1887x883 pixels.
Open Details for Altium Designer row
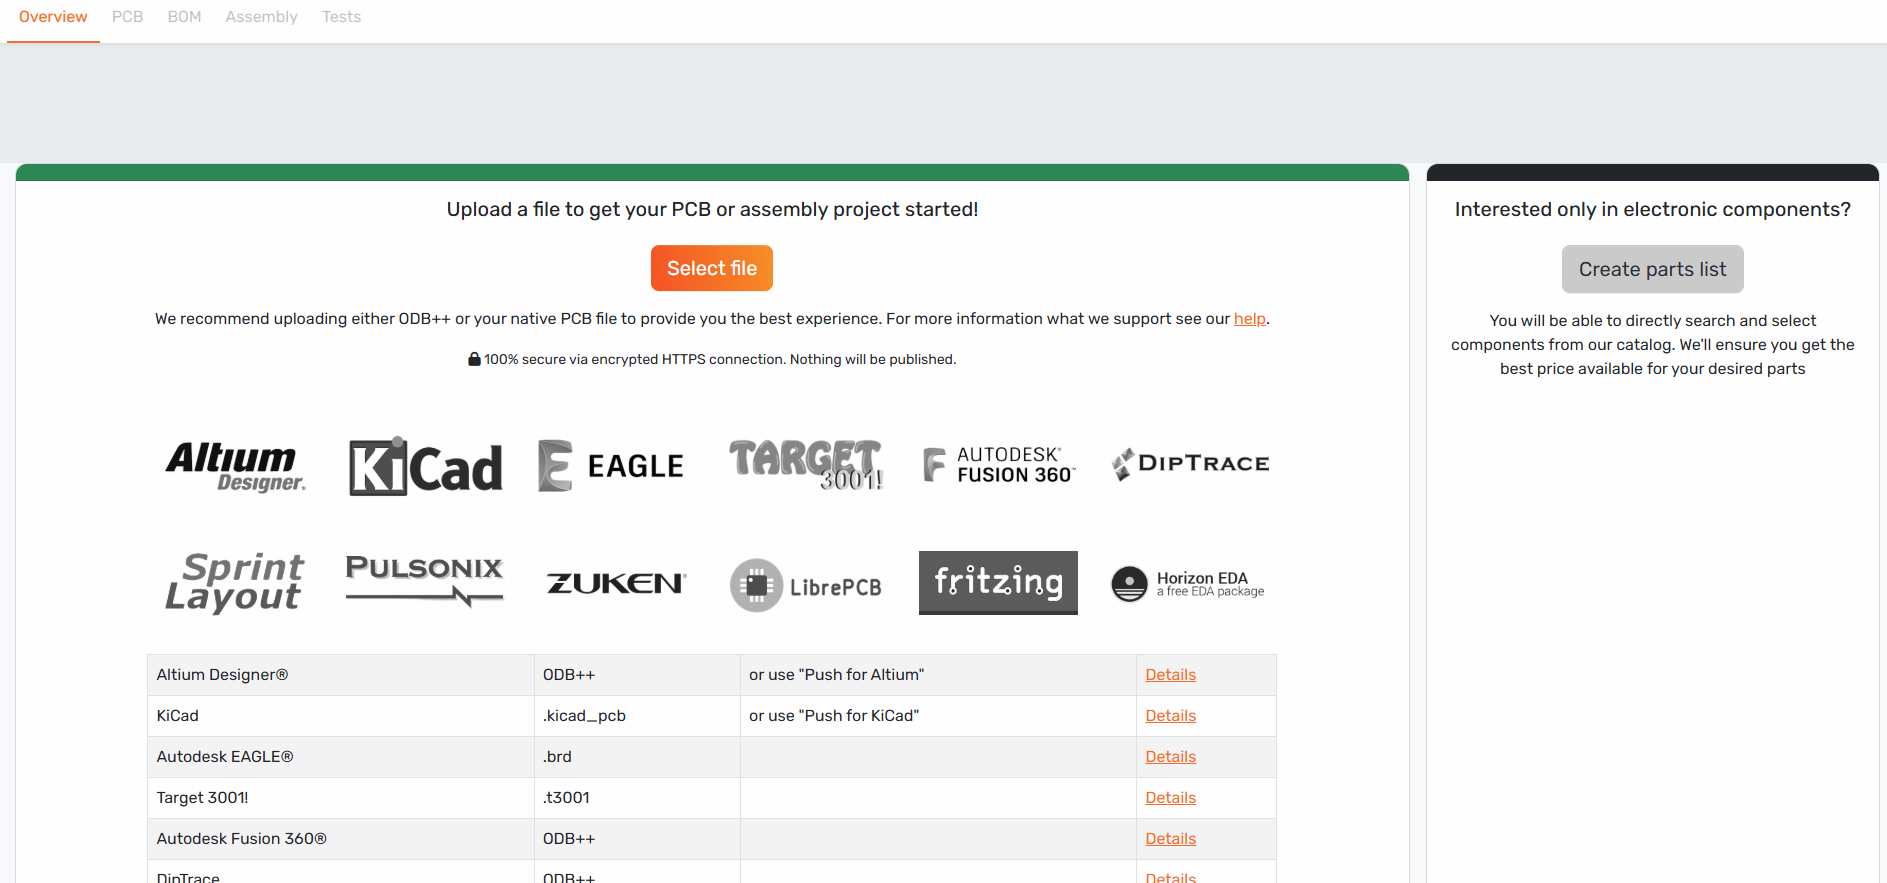(1170, 675)
